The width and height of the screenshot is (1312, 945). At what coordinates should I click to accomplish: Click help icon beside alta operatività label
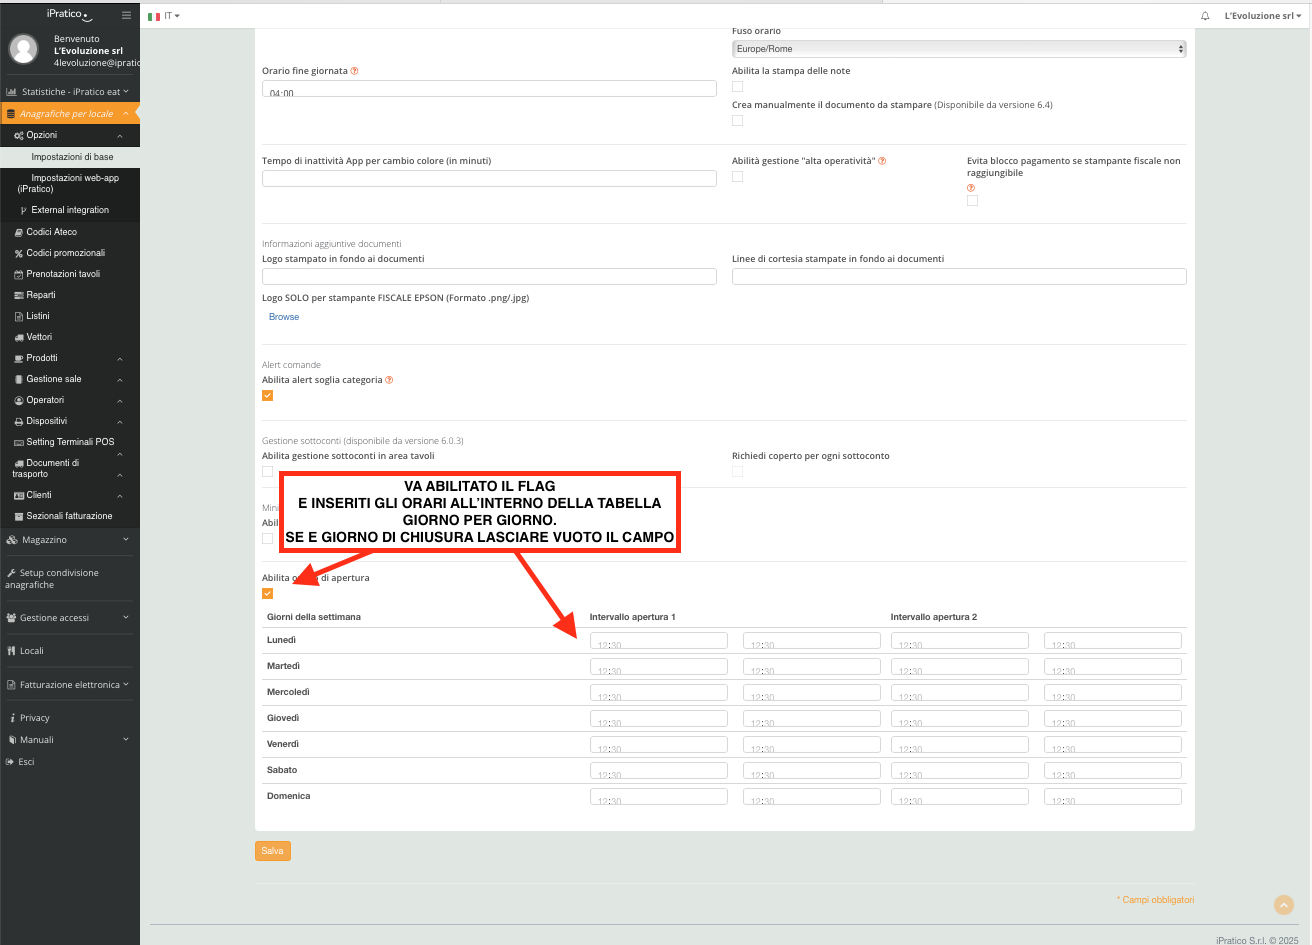coord(882,161)
